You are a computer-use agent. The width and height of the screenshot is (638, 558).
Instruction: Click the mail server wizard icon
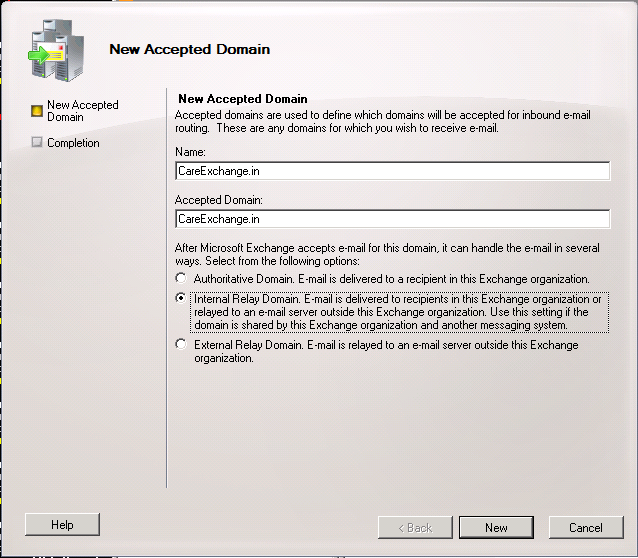pyautogui.click(x=56, y=50)
